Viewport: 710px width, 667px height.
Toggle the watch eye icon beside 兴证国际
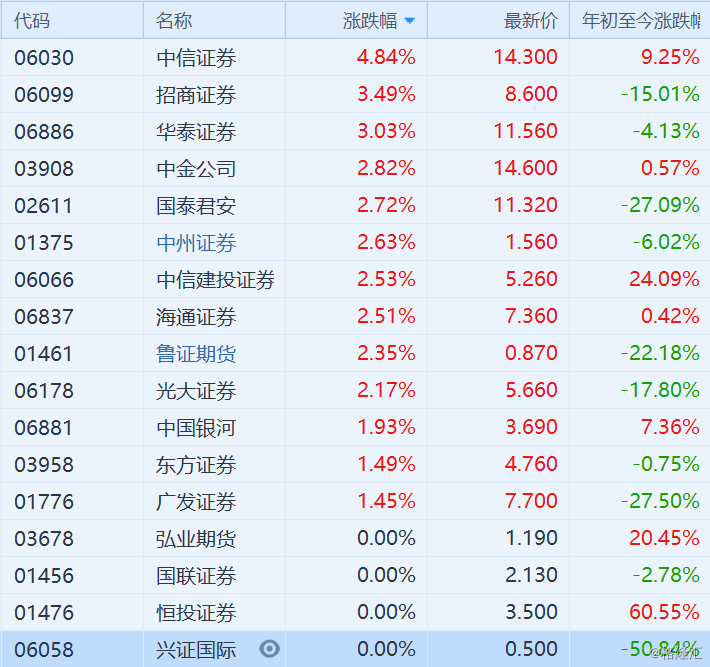(x=269, y=649)
